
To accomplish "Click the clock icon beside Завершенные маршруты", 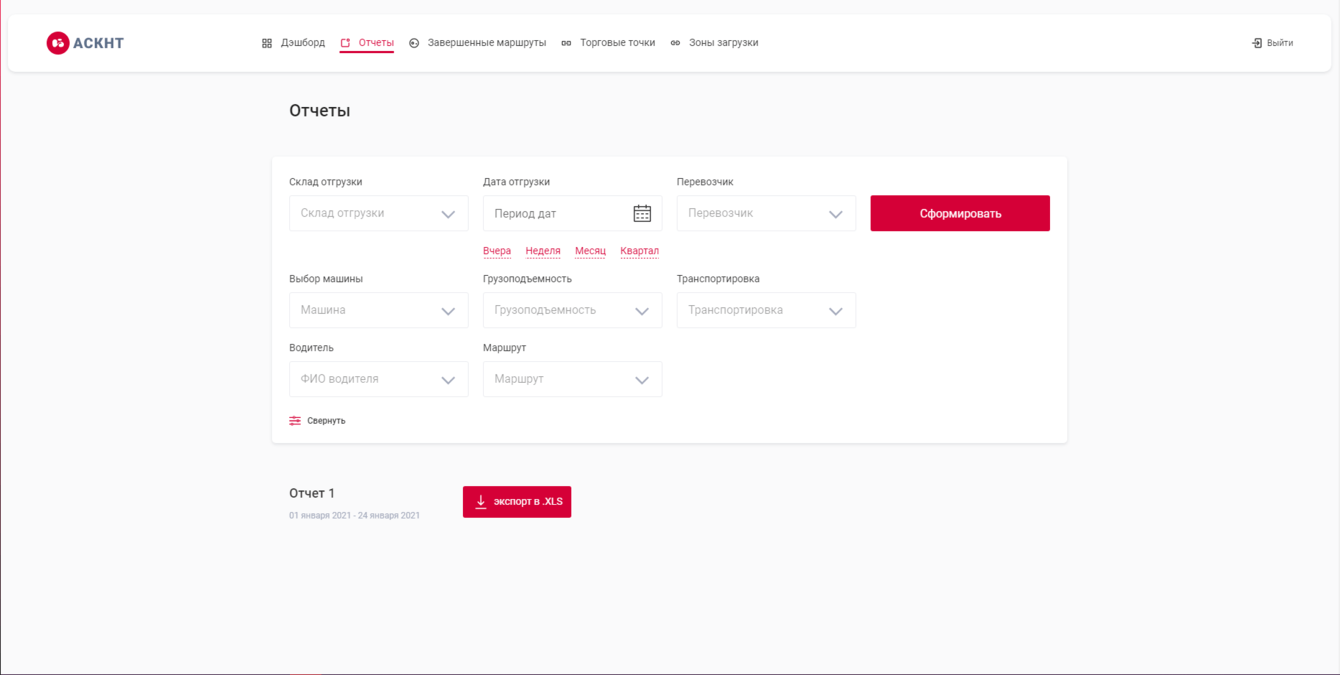I will (x=414, y=42).
